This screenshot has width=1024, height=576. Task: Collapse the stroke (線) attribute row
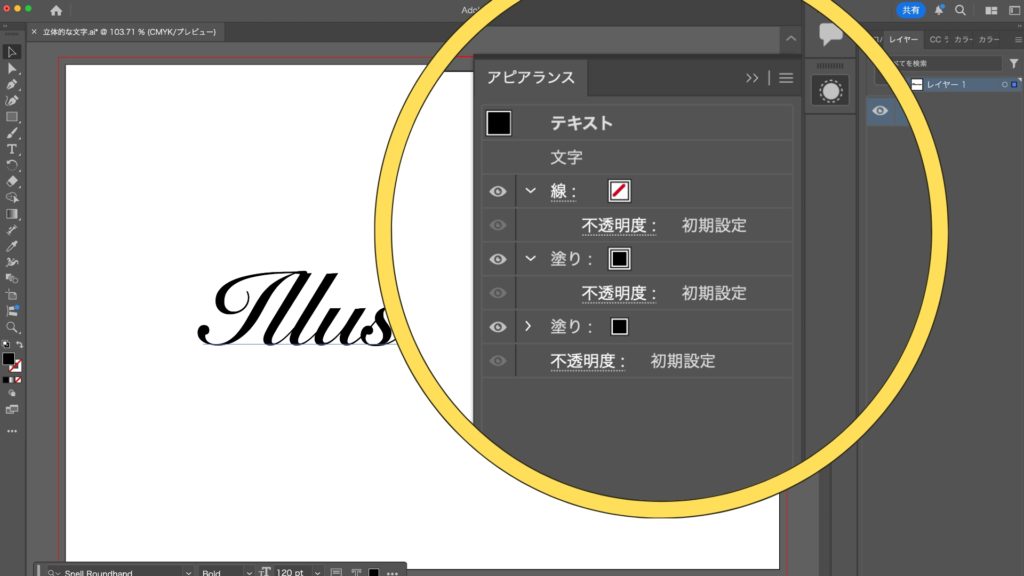pos(530,191)
